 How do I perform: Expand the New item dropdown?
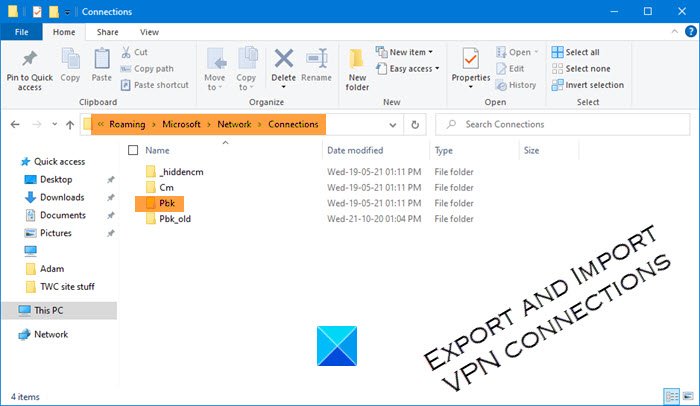[x=404, y=52]
